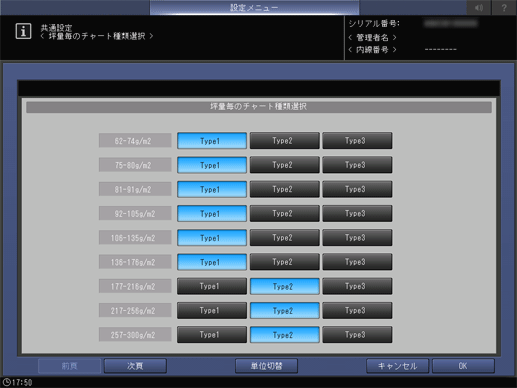Image resolution: width=517 pixels, height=388 pixels.
Task: Select Type3 for 62-74g/m2
Action: click(357, 141)
